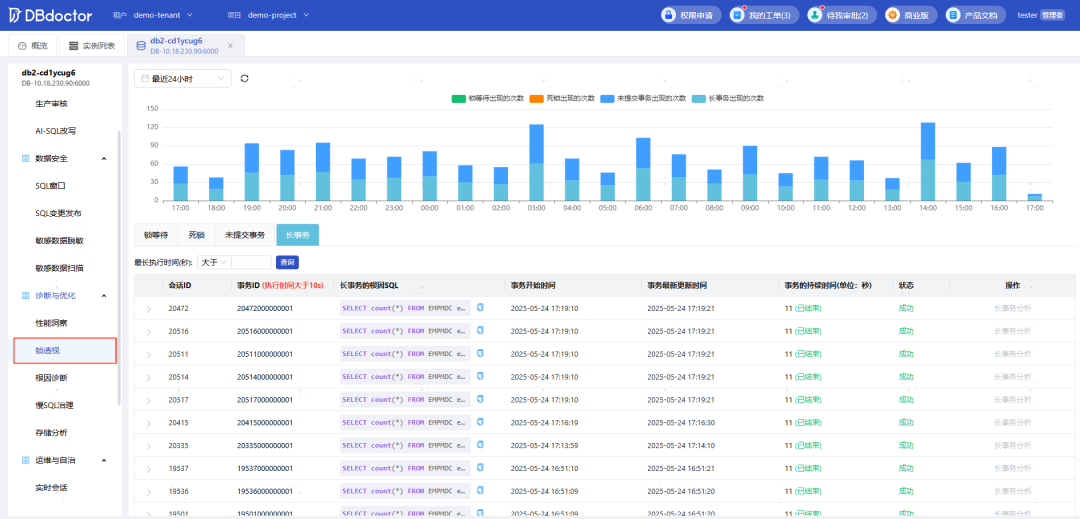The image size is (1080, 519).
Task: Click 长事务分析 for session 20472
Action: (1012, 308)
